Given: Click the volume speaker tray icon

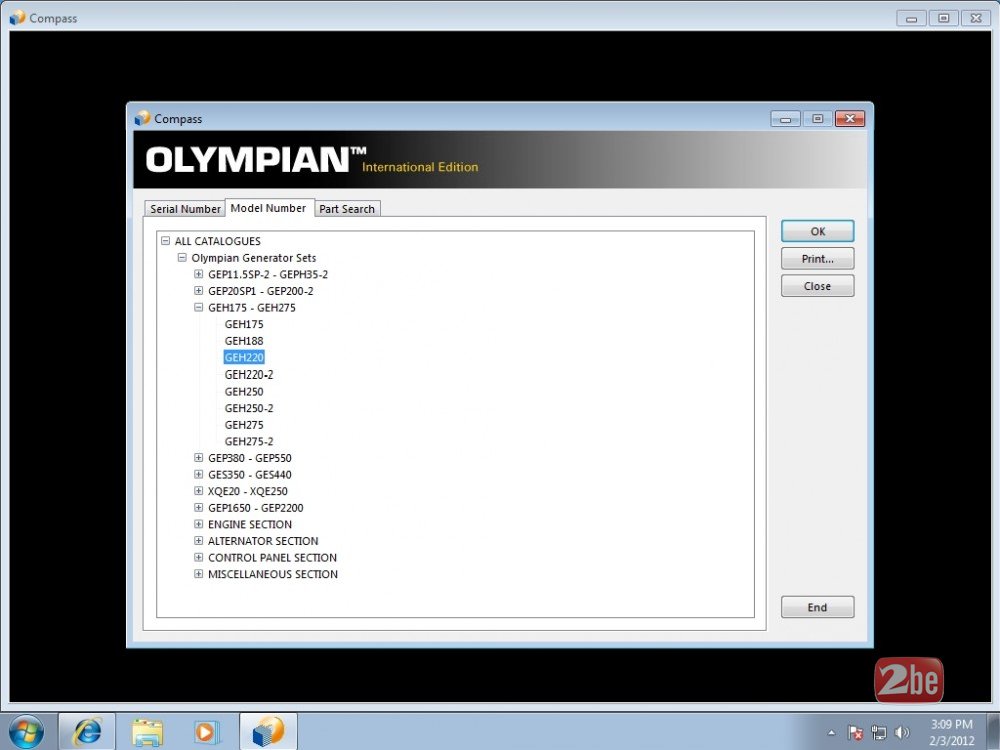Looking at the screenshot, I should tap(902, 733).
